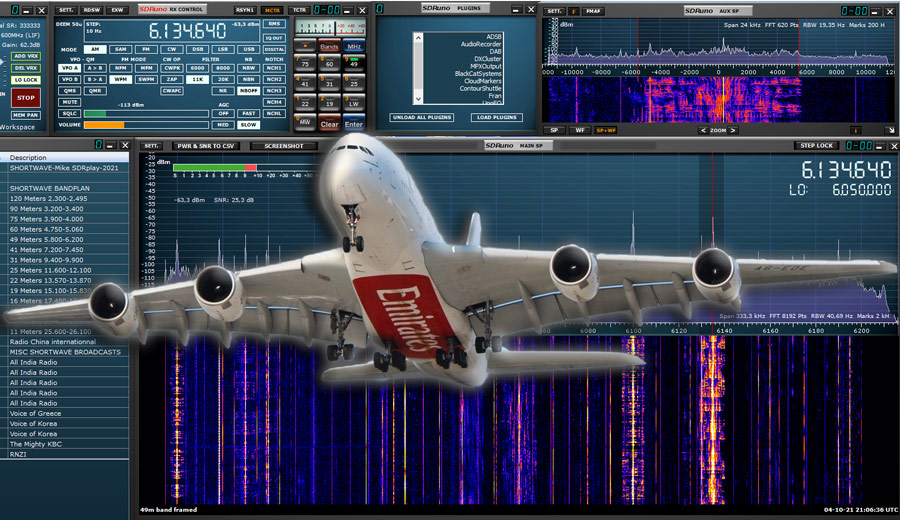900x520 pixels.
Task: Select the 60 meter band key
Action: [x=329, y=63]
